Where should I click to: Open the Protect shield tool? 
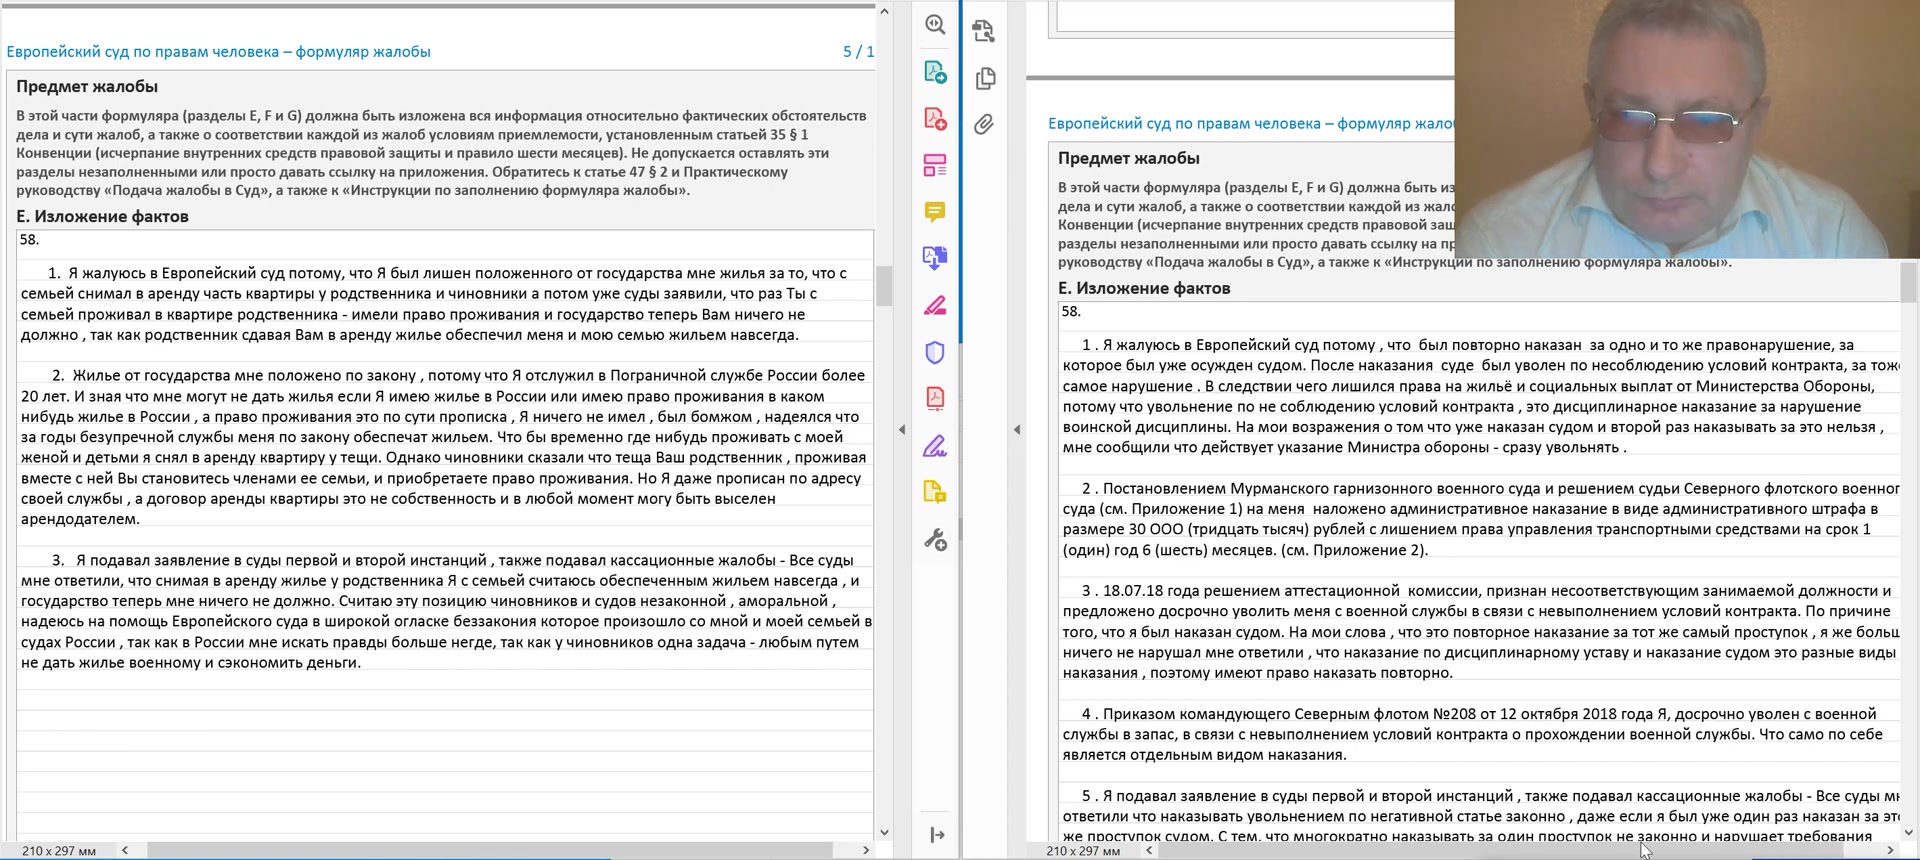click(935, 352)
